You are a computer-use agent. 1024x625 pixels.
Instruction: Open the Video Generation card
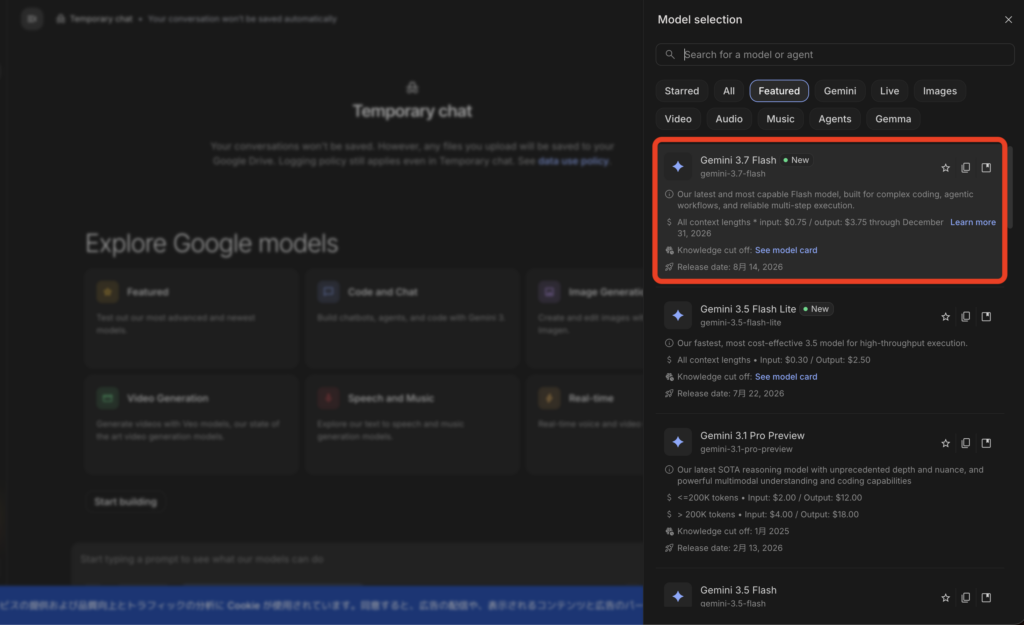click(191, 425)
